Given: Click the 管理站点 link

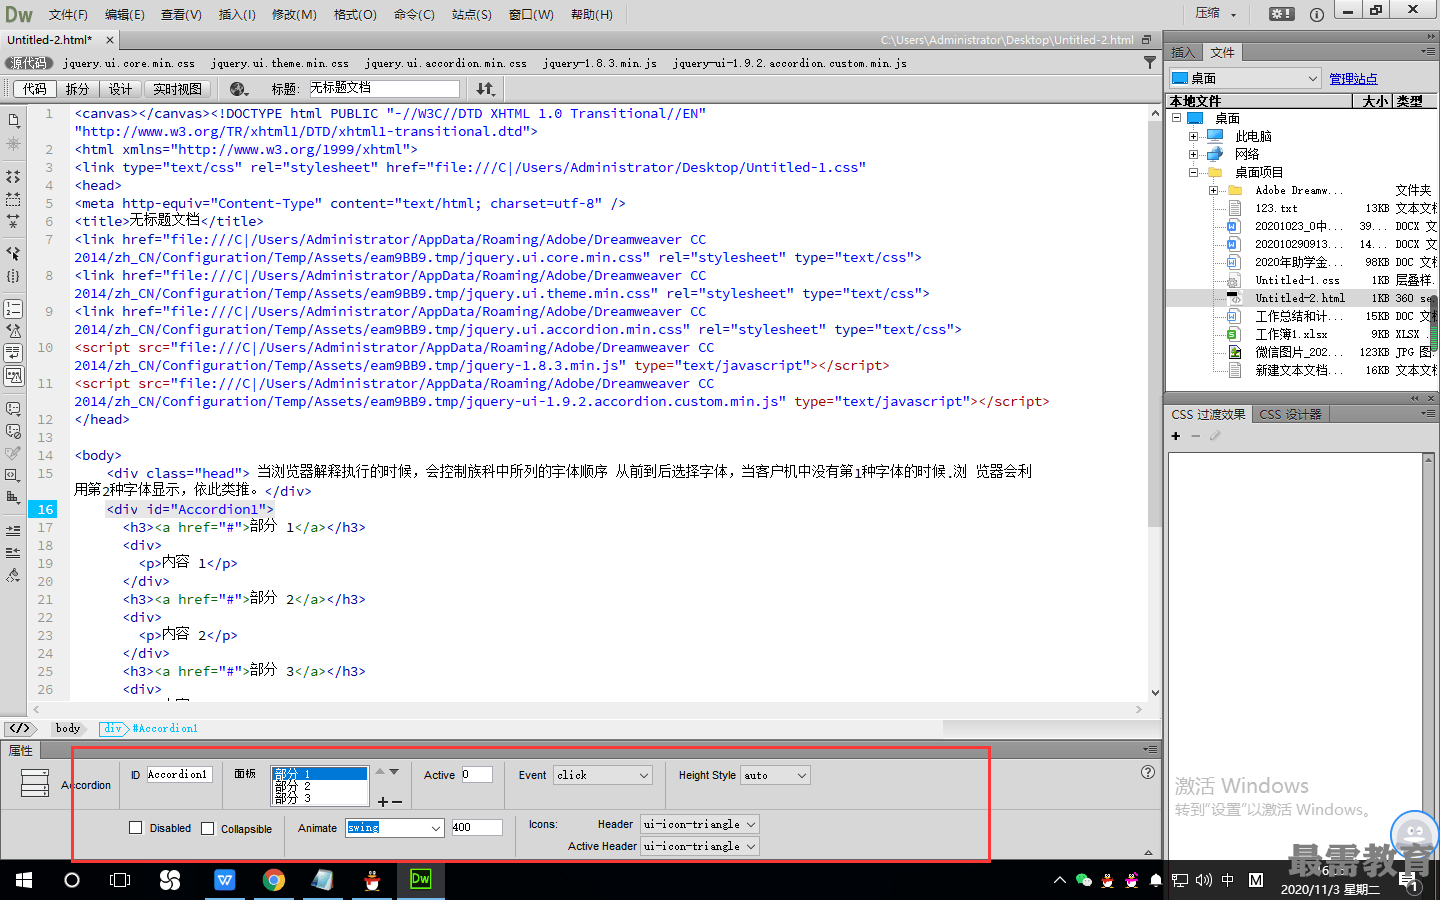Looking at the screenshot, I should (1353, 78).
